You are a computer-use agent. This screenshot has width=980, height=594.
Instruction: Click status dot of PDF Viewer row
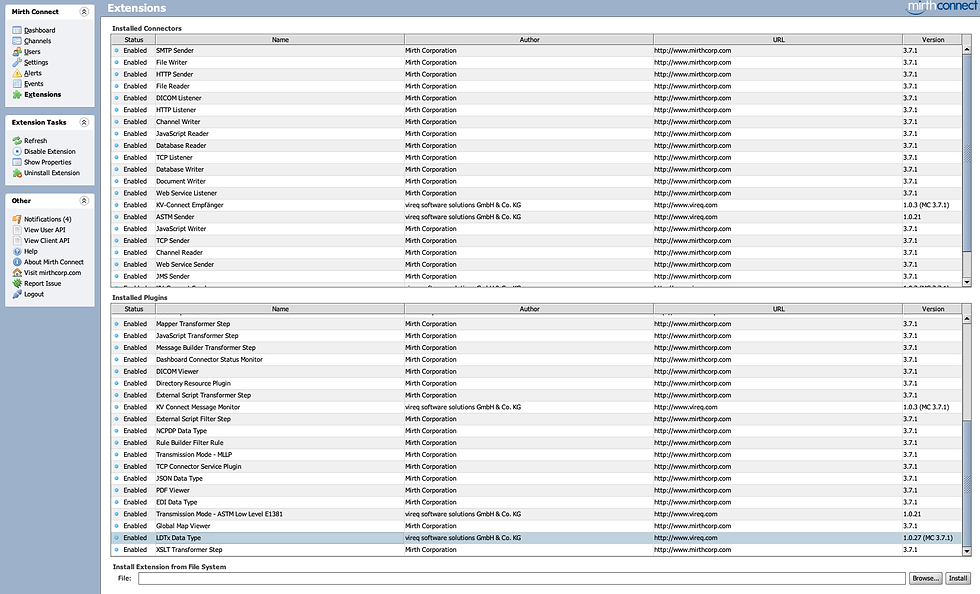116,490
